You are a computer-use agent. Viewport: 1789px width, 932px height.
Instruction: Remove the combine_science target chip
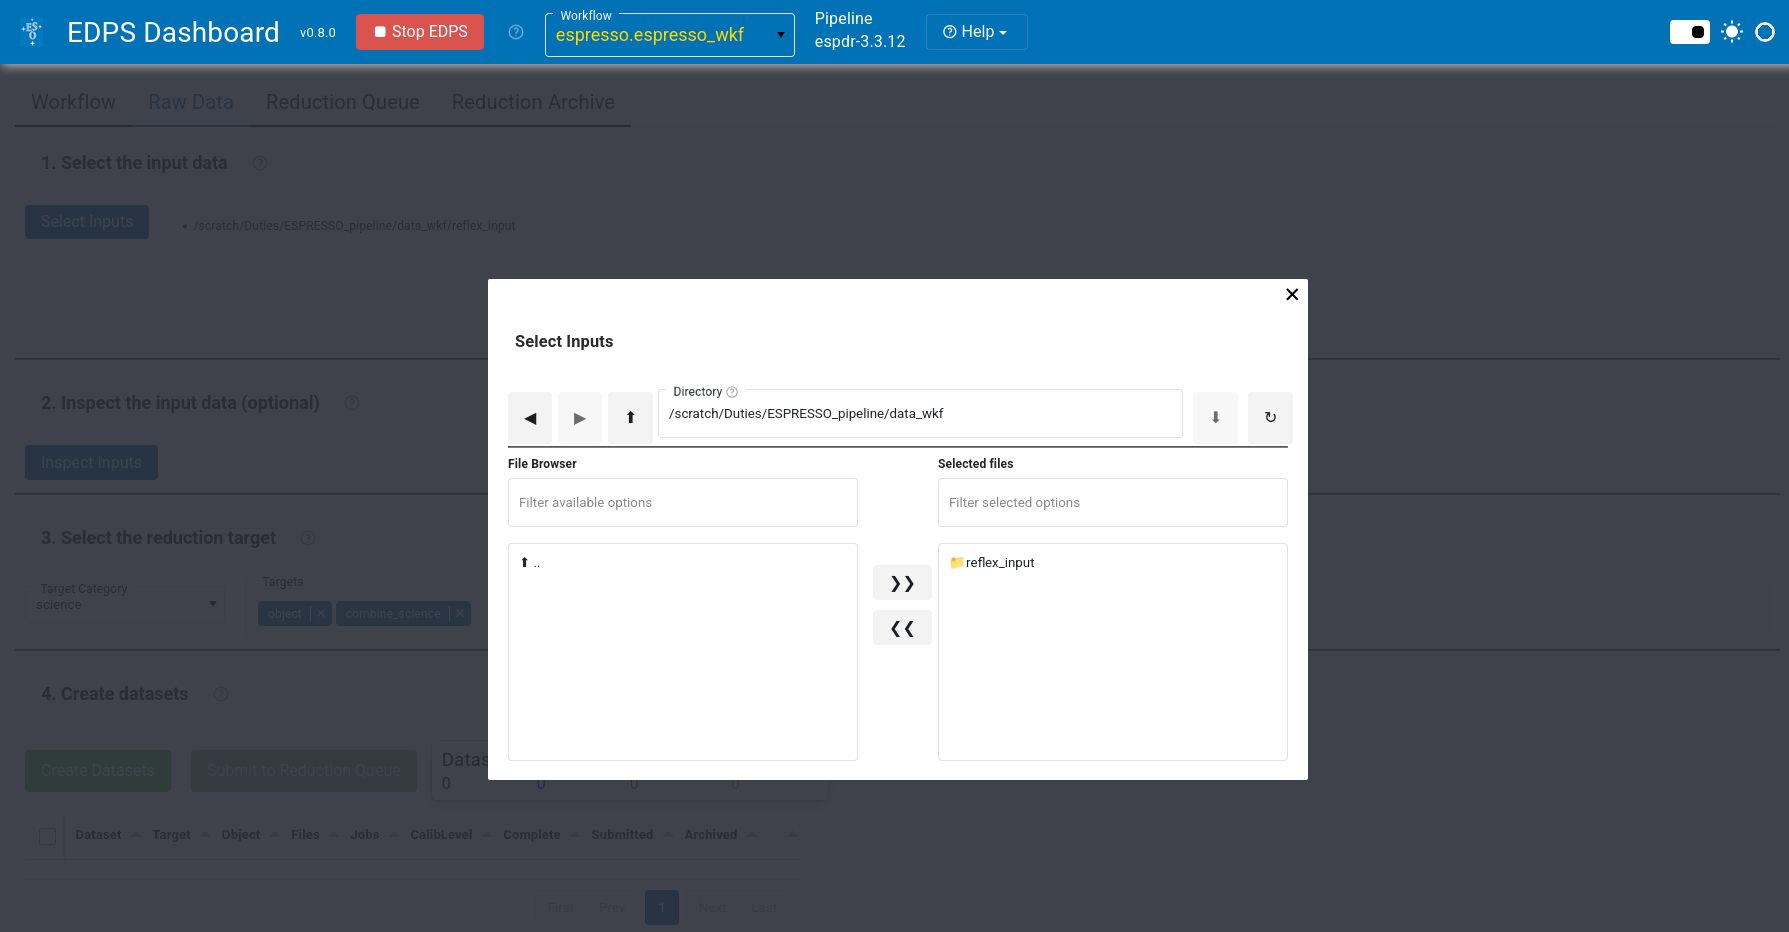459,614
